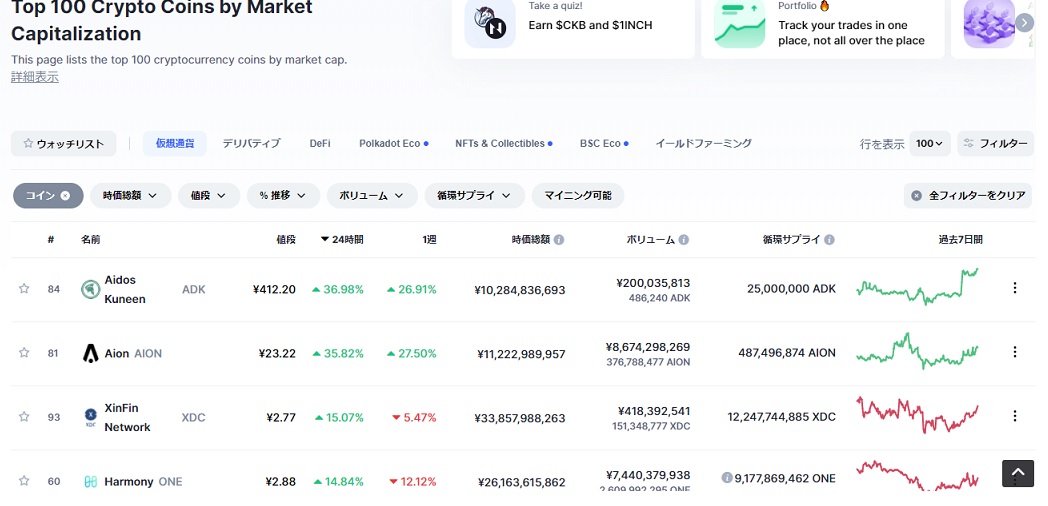Open the Earn $CKB and $1INCH quiz

(590, 25)
